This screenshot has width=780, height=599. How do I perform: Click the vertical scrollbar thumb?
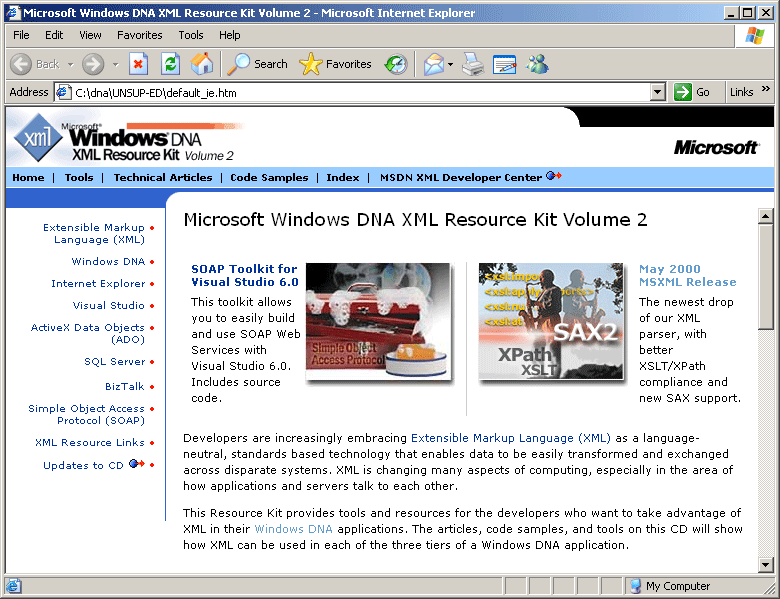pyautogui.click(x=766, y=277)
